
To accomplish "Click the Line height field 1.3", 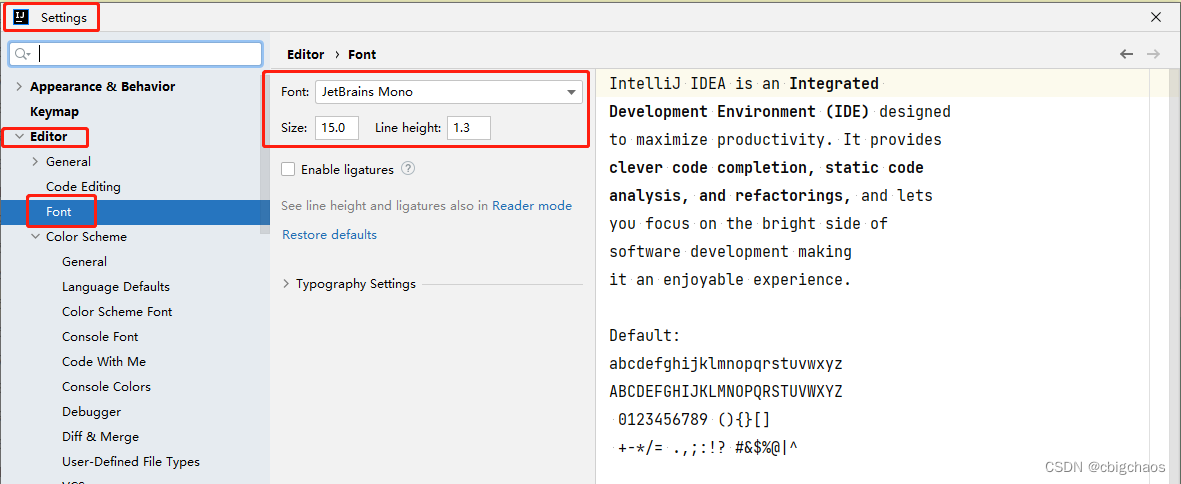I will pyautogui.click(x=468, y=128).
